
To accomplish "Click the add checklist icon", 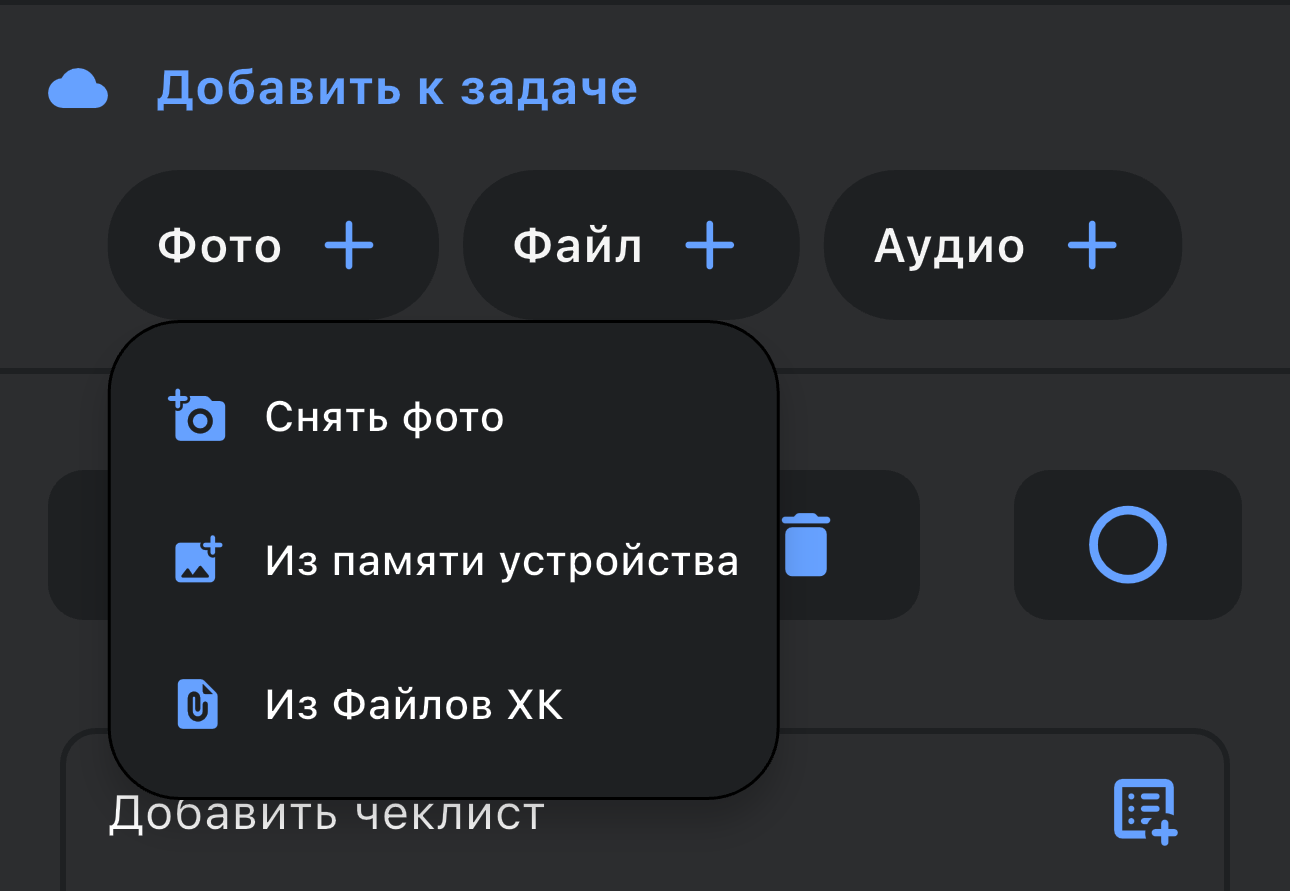I will [x=1145, y=810].
